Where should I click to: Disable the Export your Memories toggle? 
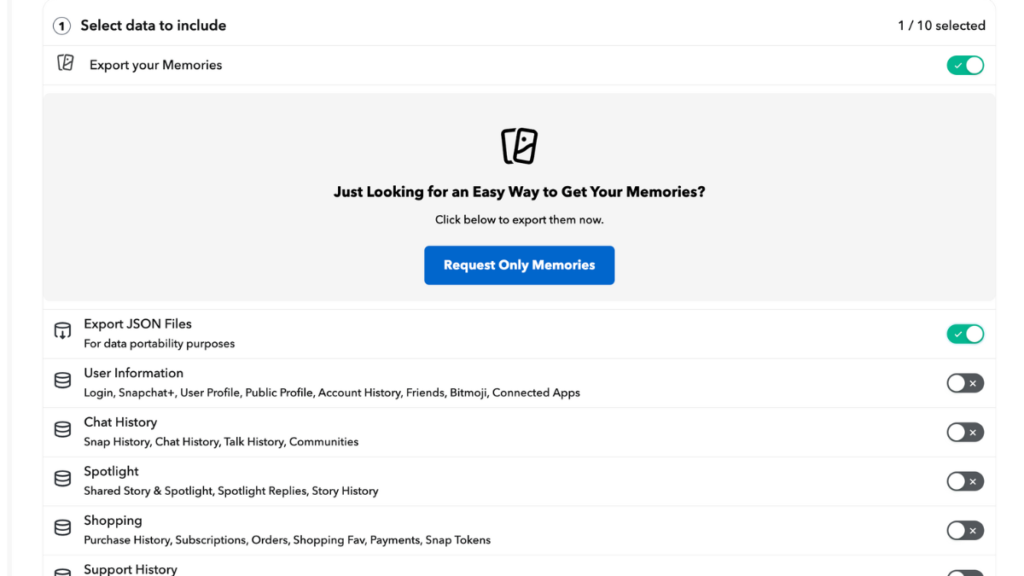[965, 65]
